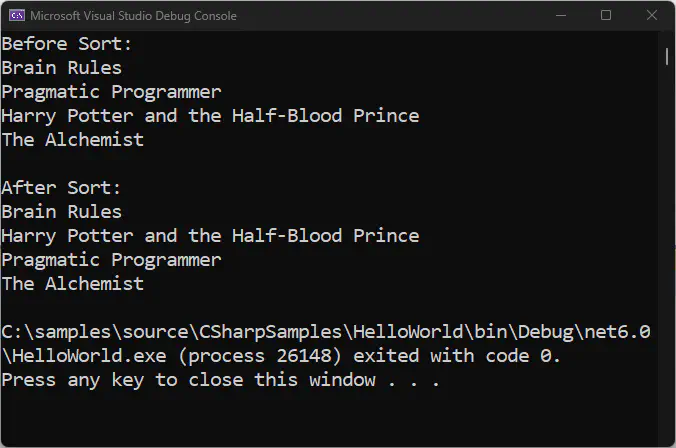
Task: Click 'Brain Rules' under Before Sort
Action: coord(62,68)
